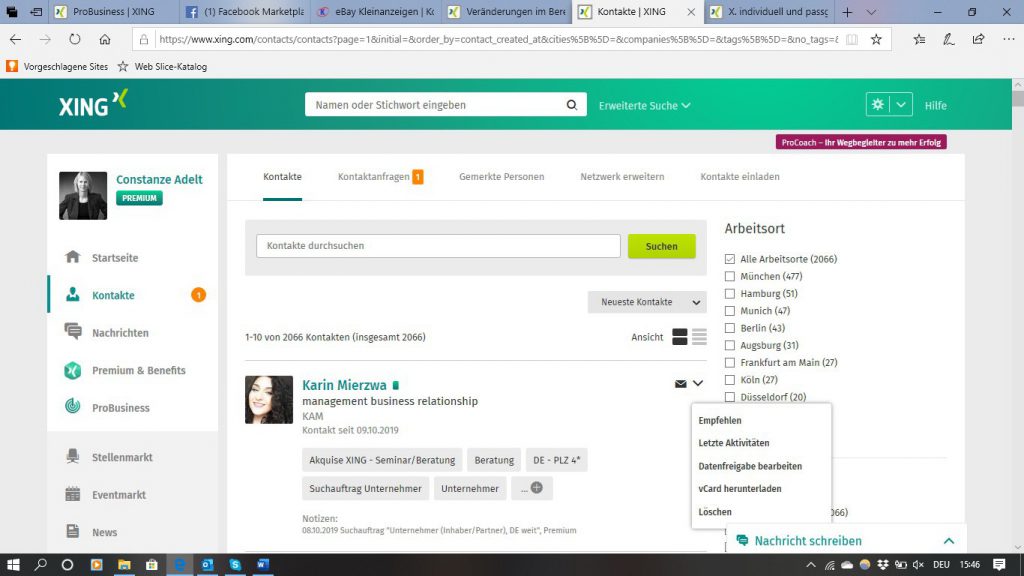Open Hilfe link in header

(935, 105)
